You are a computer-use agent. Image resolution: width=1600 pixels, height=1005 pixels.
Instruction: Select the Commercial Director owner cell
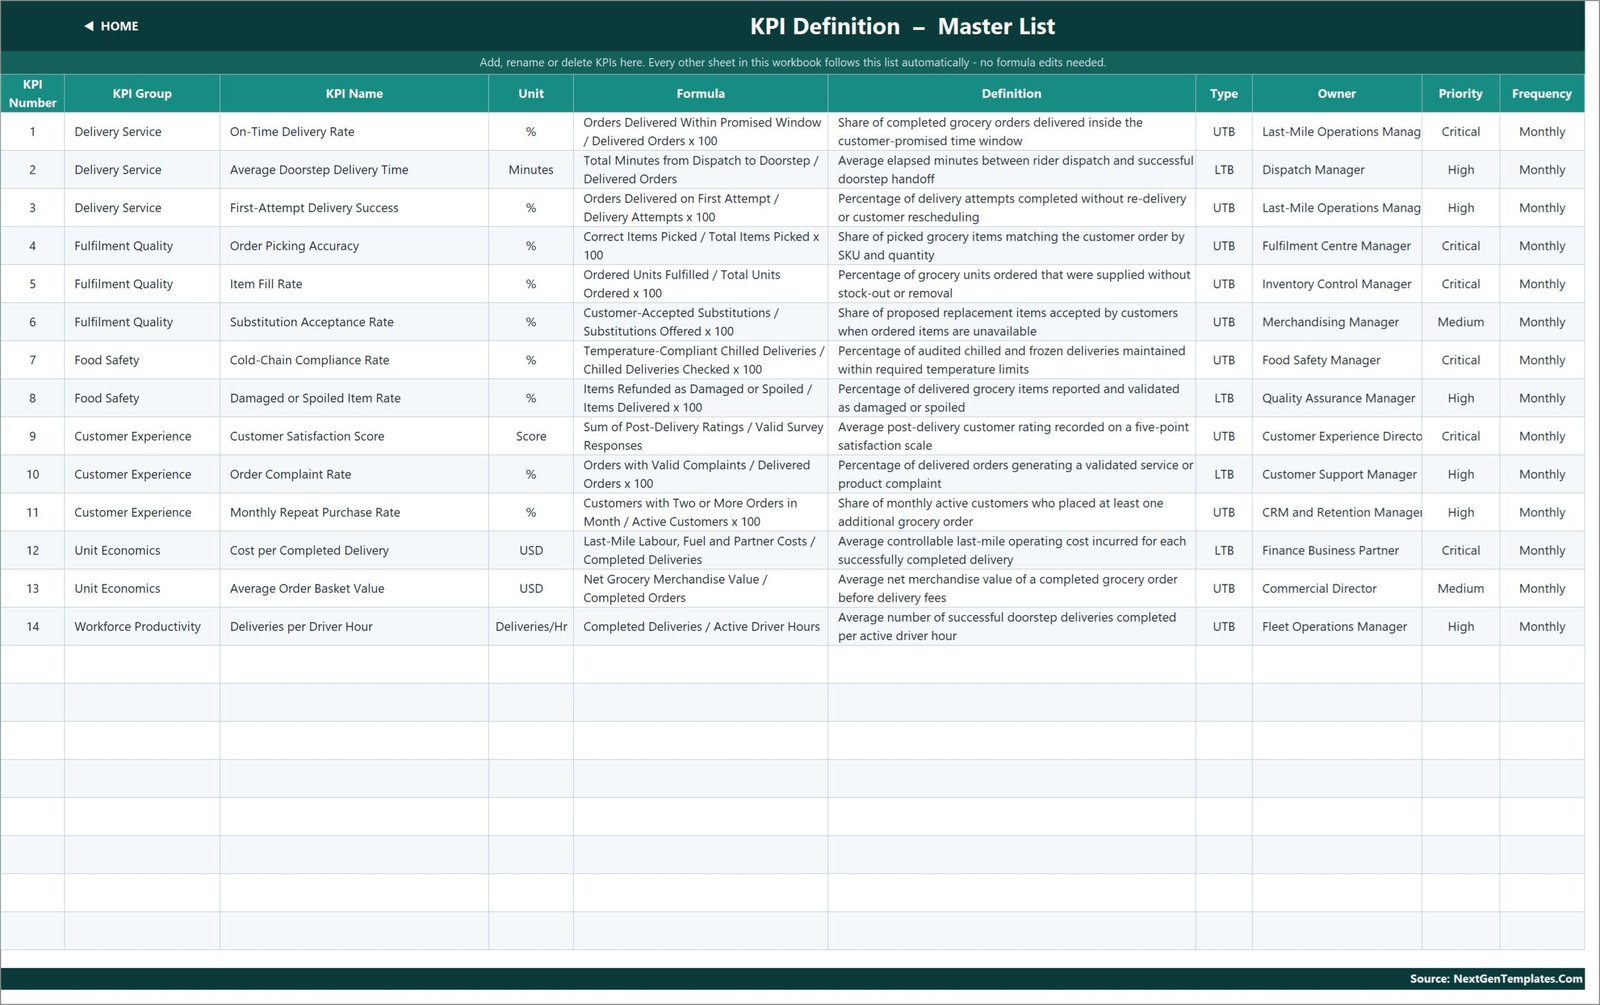[1336, 588]
